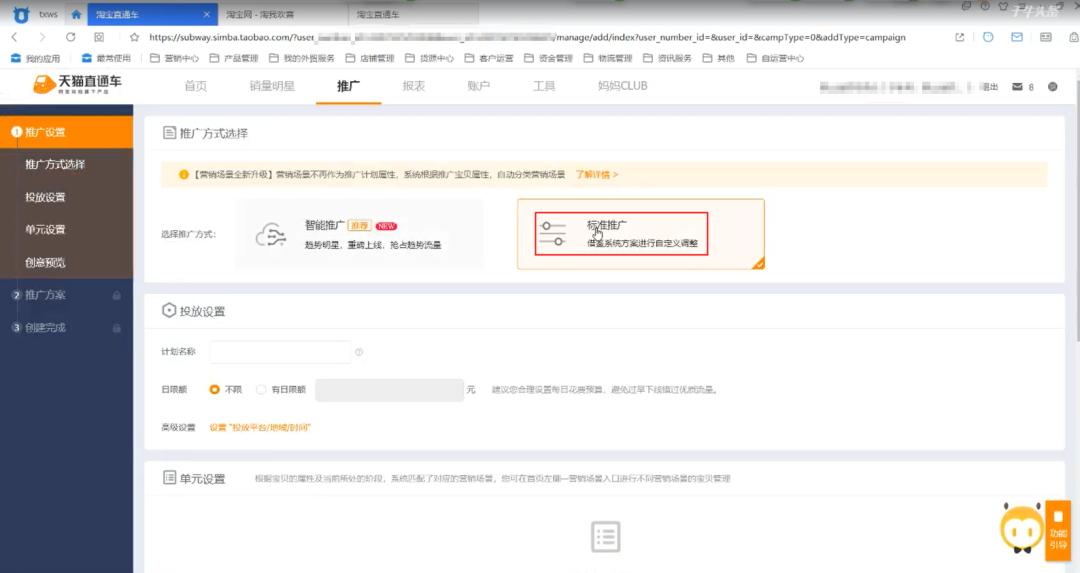This screenshot has height=573, width=1080.
Task: Expand the 客户运营 bookmark folder
Action: [489, 59]
